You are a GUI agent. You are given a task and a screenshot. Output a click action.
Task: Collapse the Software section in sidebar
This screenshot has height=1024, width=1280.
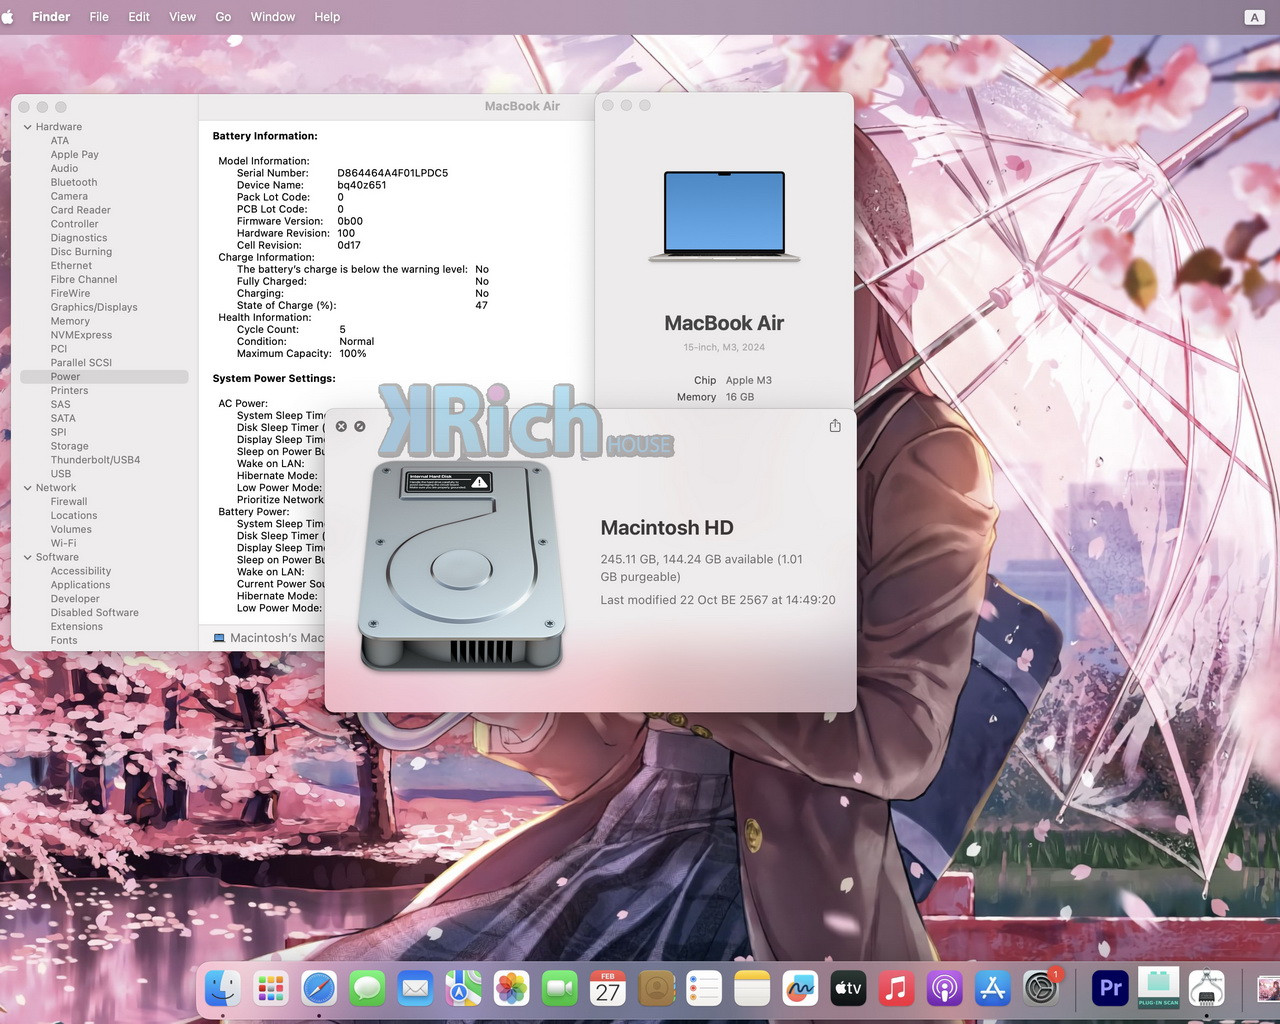pyautogui.click(x=28, y=557)
